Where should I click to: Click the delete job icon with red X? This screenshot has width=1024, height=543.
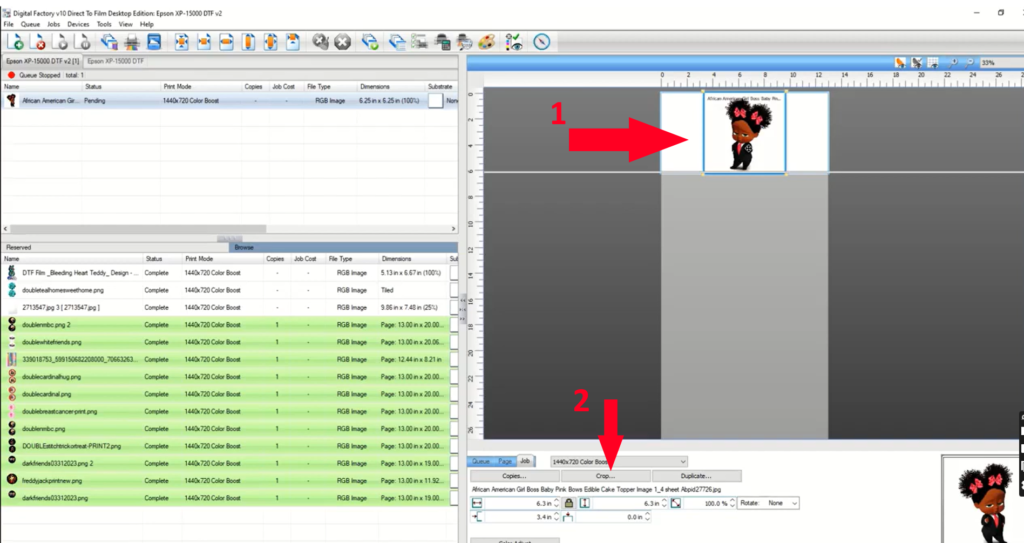point(38,42)
